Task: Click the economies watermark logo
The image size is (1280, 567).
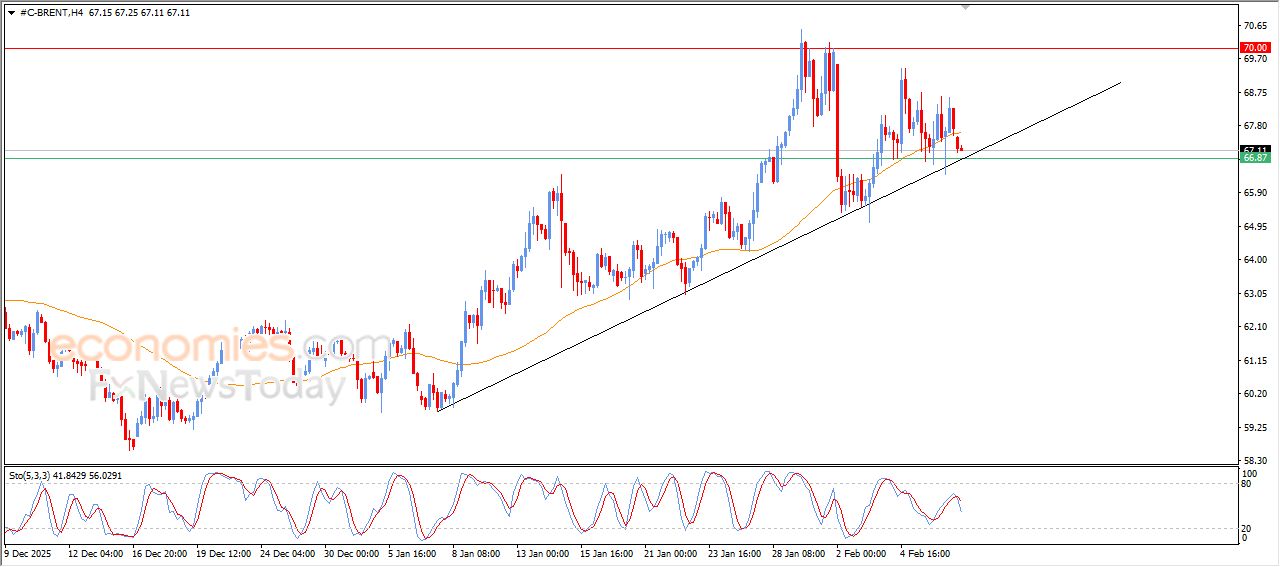Action: pyautogui.click(x=170, y=346)
